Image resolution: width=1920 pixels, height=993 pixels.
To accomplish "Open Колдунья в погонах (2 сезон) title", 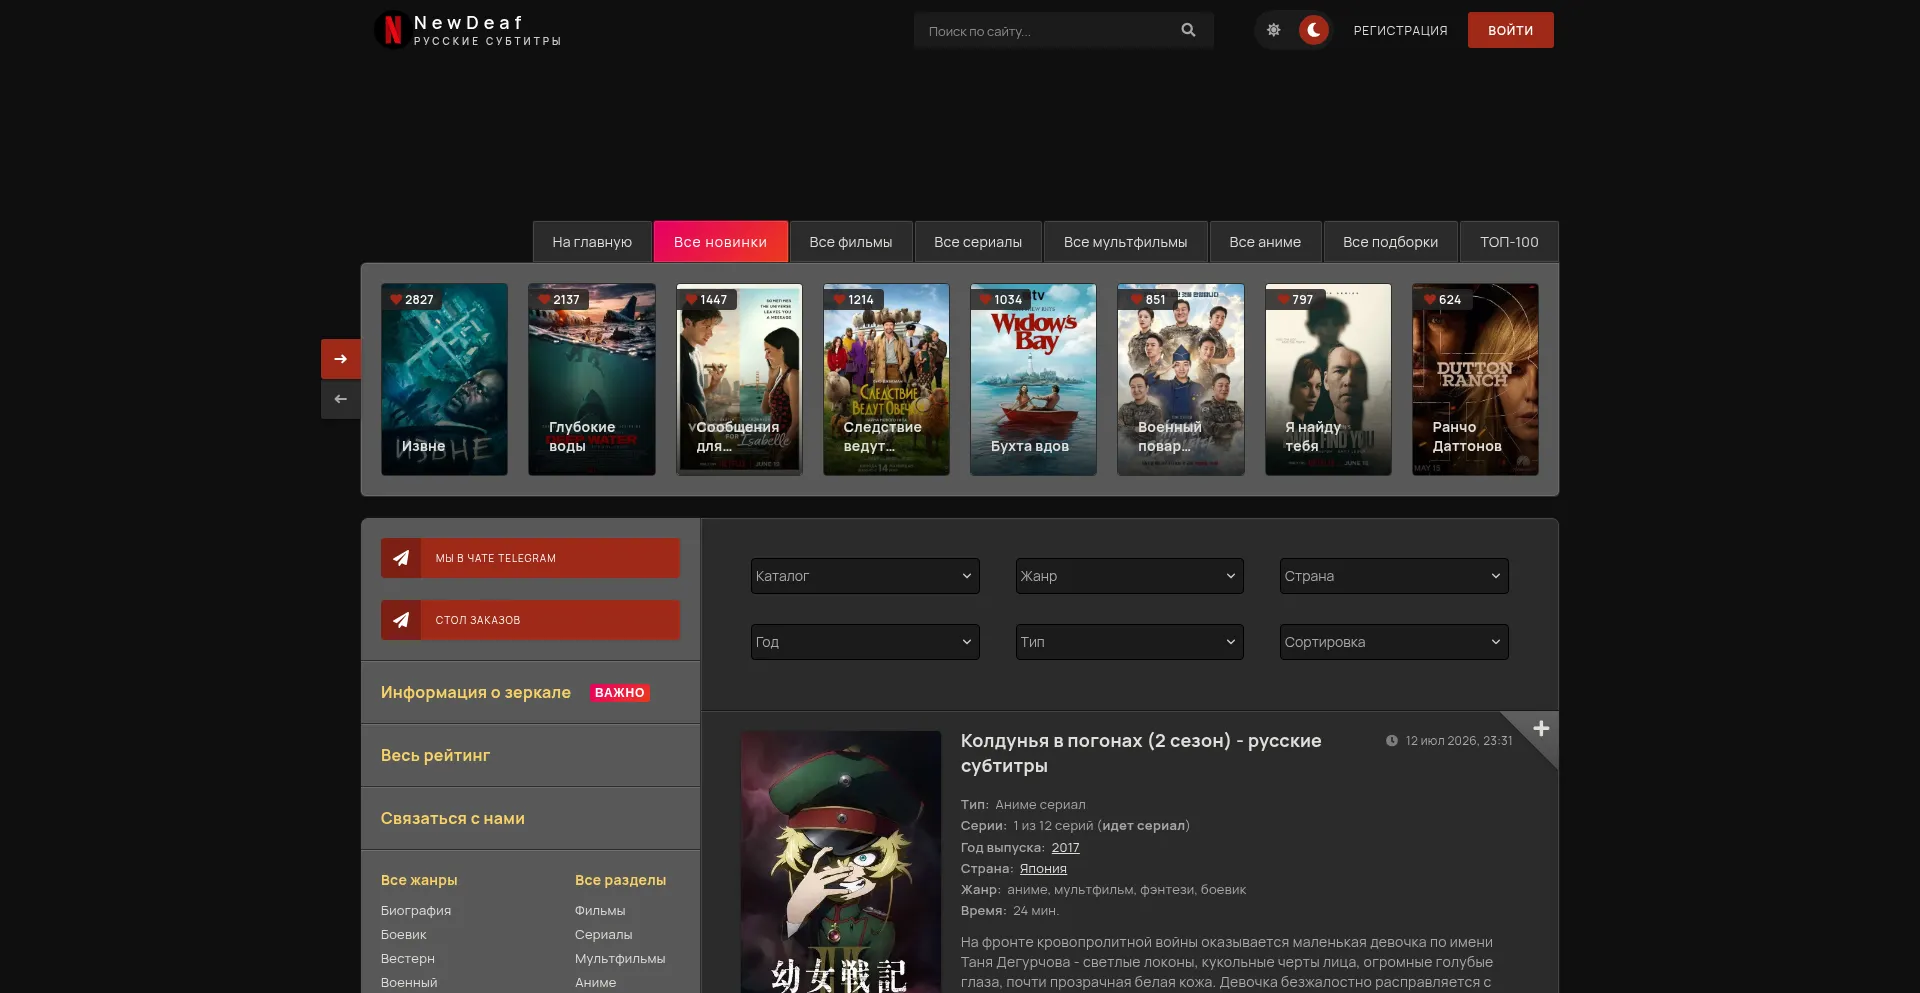I will [1141, 753].
